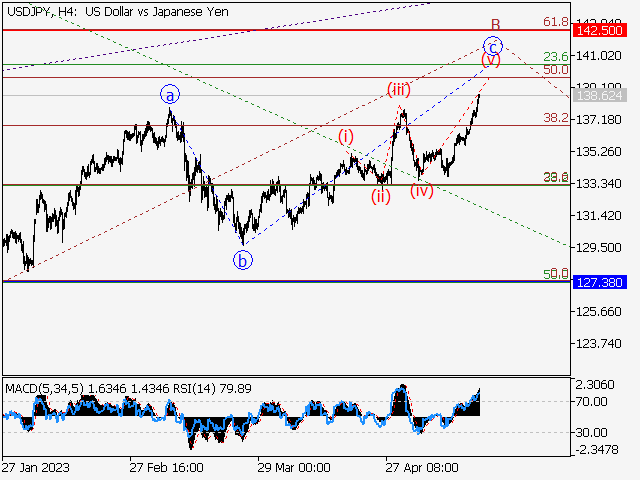This screenshot has width=640, height=480.
Task: Select the red 142.500 price level tag
Action: pyautogui.click(x=599, y=31)
